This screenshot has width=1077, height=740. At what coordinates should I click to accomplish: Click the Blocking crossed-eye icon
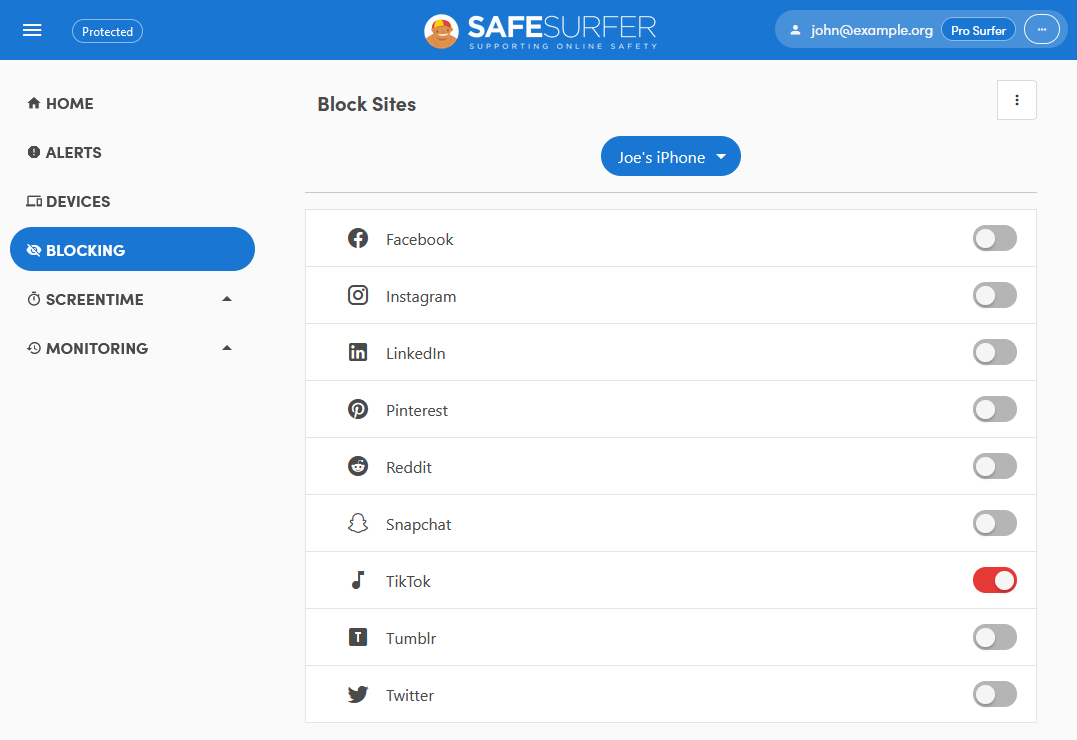tap(34, 250)
